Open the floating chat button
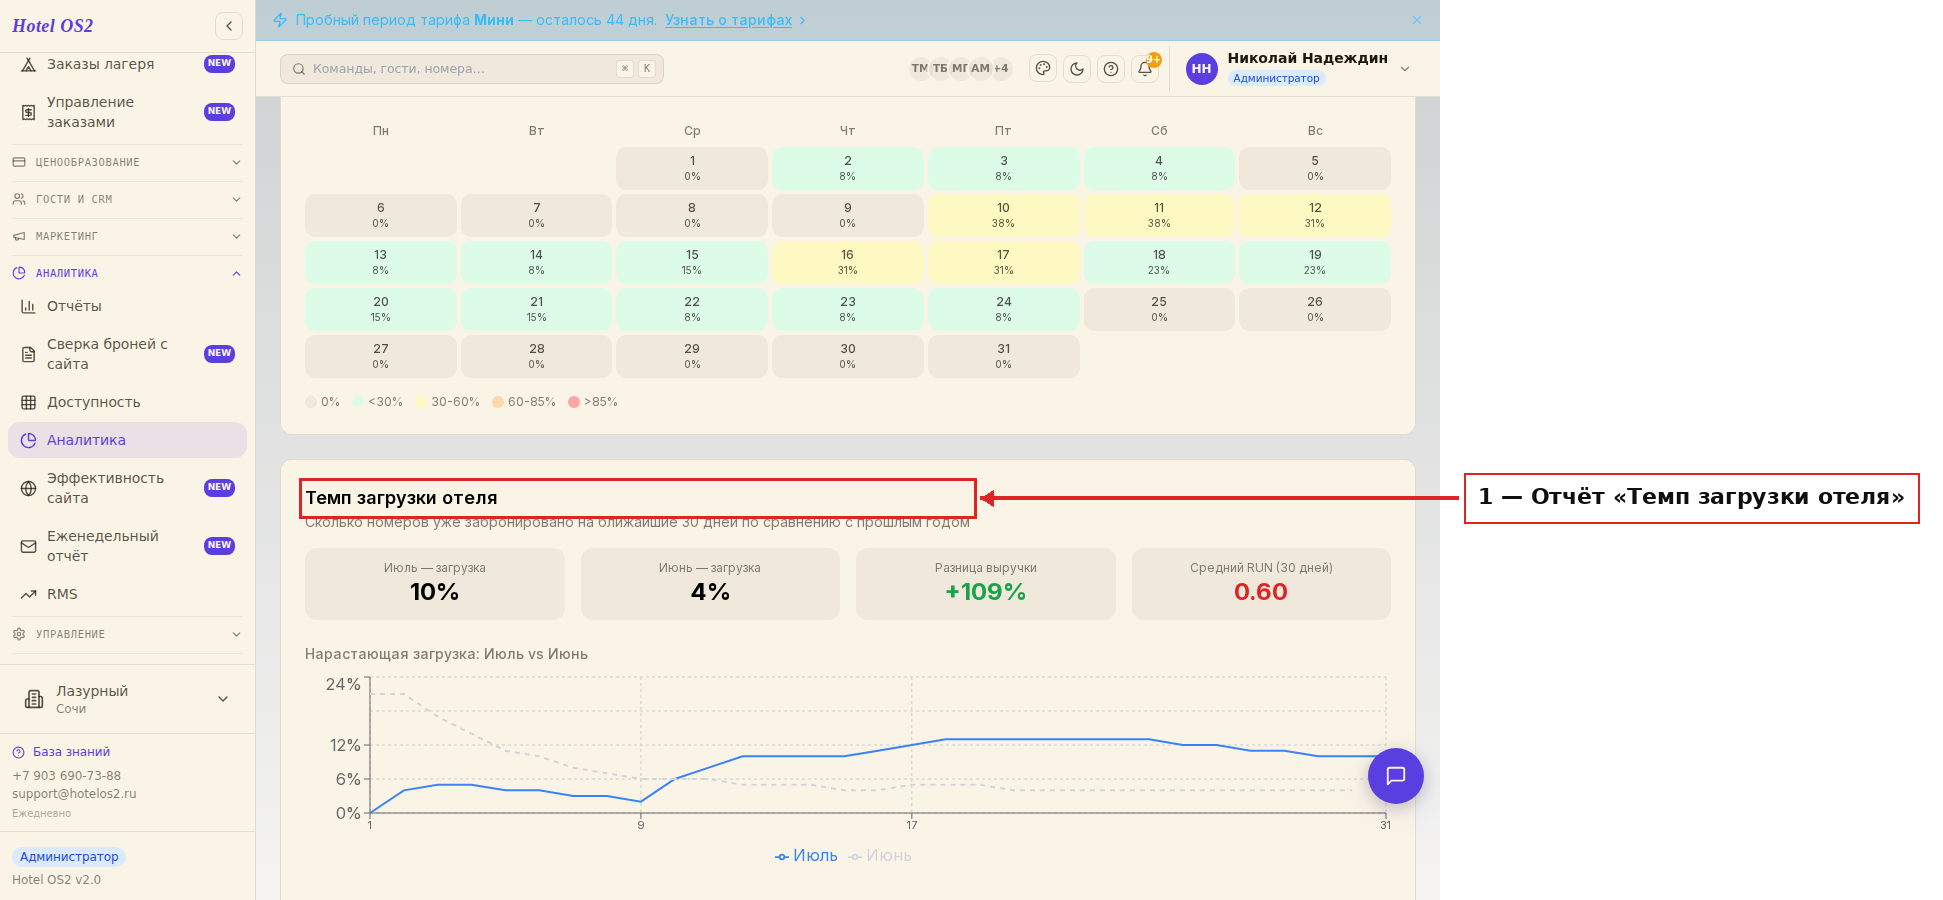The width and height of the screenshot is (1943, 900). click(x=1396, y=776)
